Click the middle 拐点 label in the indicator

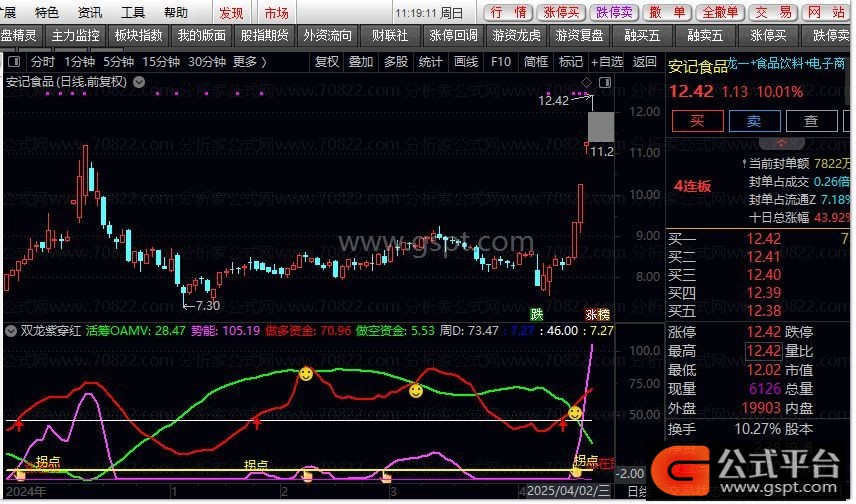256,465
